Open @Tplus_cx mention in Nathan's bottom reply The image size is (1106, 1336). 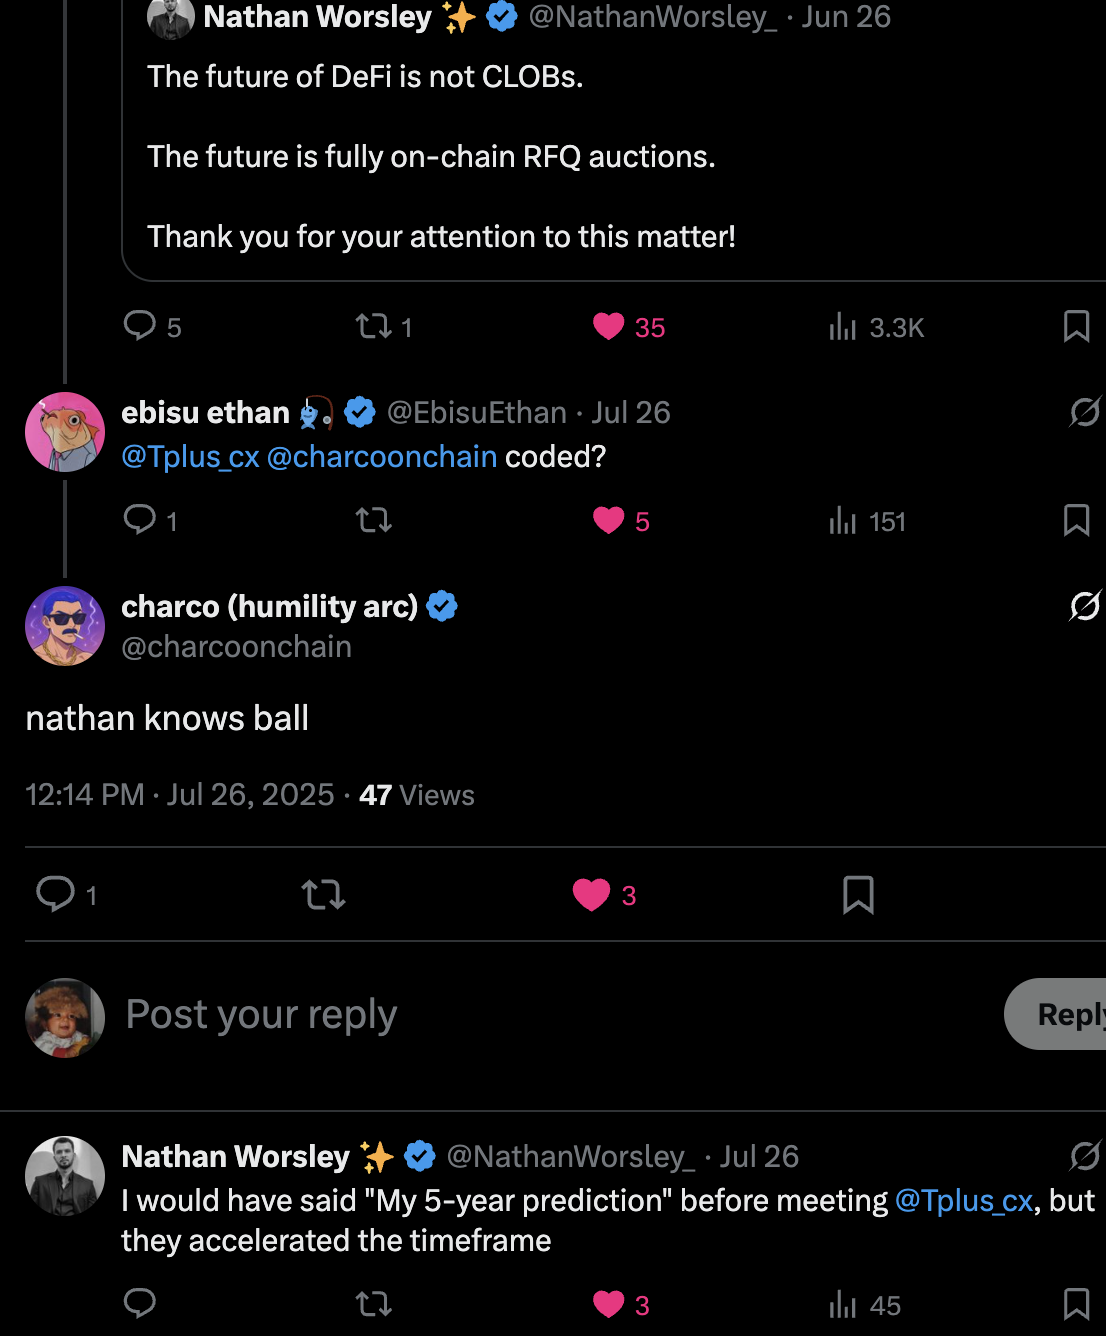tap(963, 1201)
